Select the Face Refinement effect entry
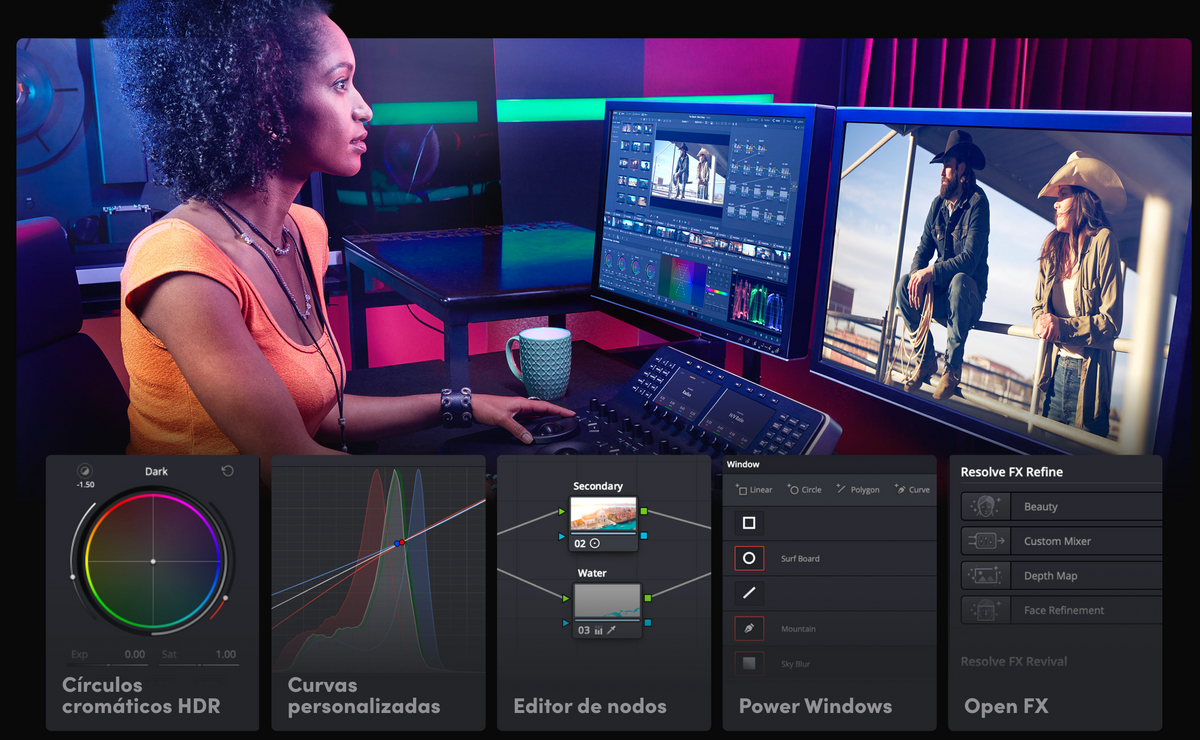Viewport: 1200px width, 740px height. point(1061,610)
